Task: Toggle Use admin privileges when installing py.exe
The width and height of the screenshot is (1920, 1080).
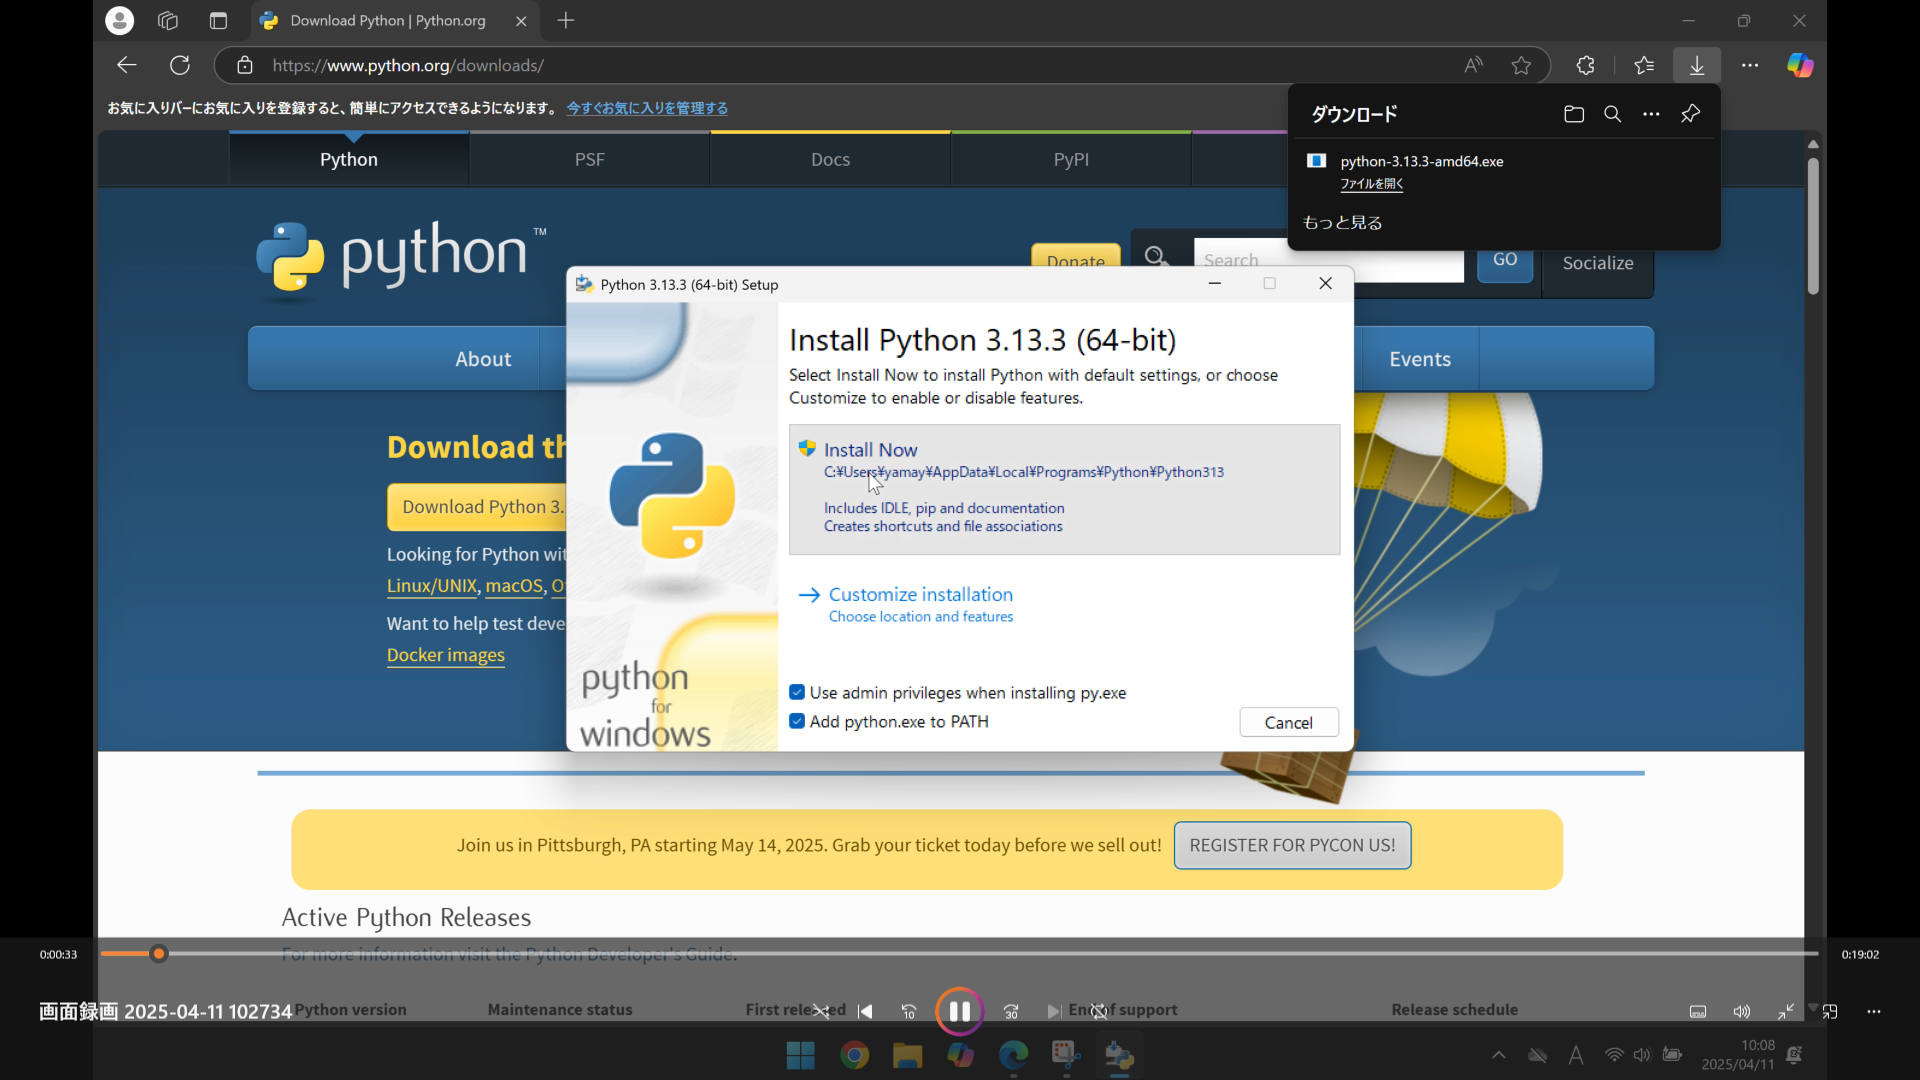Action: pyautogui.click(x=797, y=692)
